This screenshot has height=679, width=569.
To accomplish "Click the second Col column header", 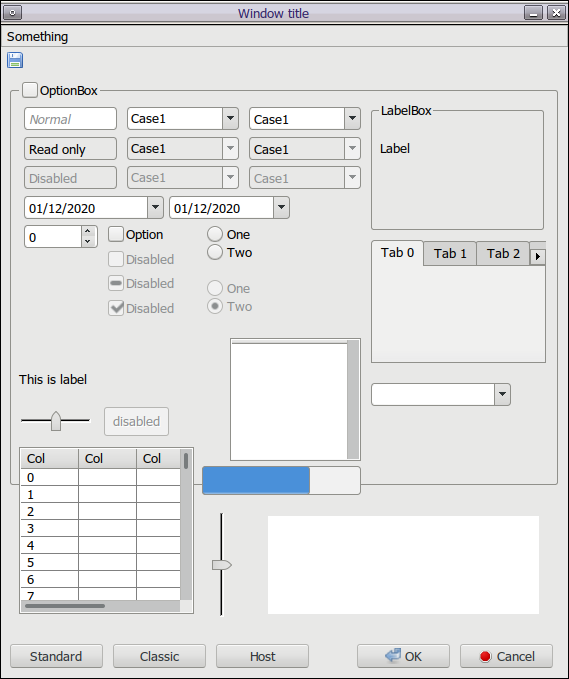I will click(107, 459).
